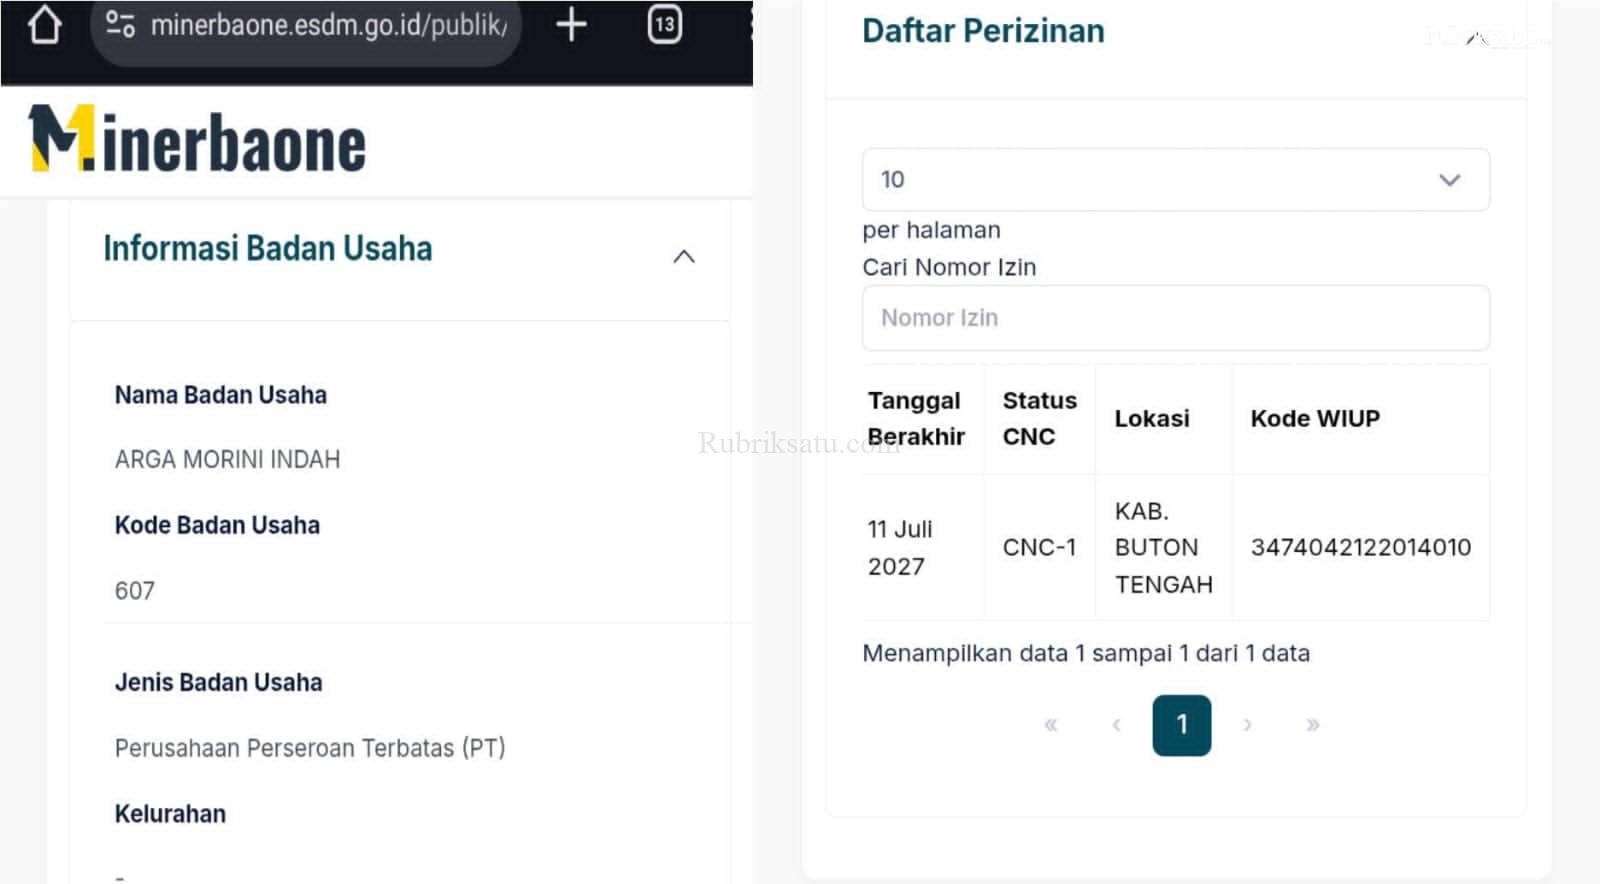Jump to first page double-left arrow
Image resolution: width=1600 pixels, height=884 pixels.
1051,725
